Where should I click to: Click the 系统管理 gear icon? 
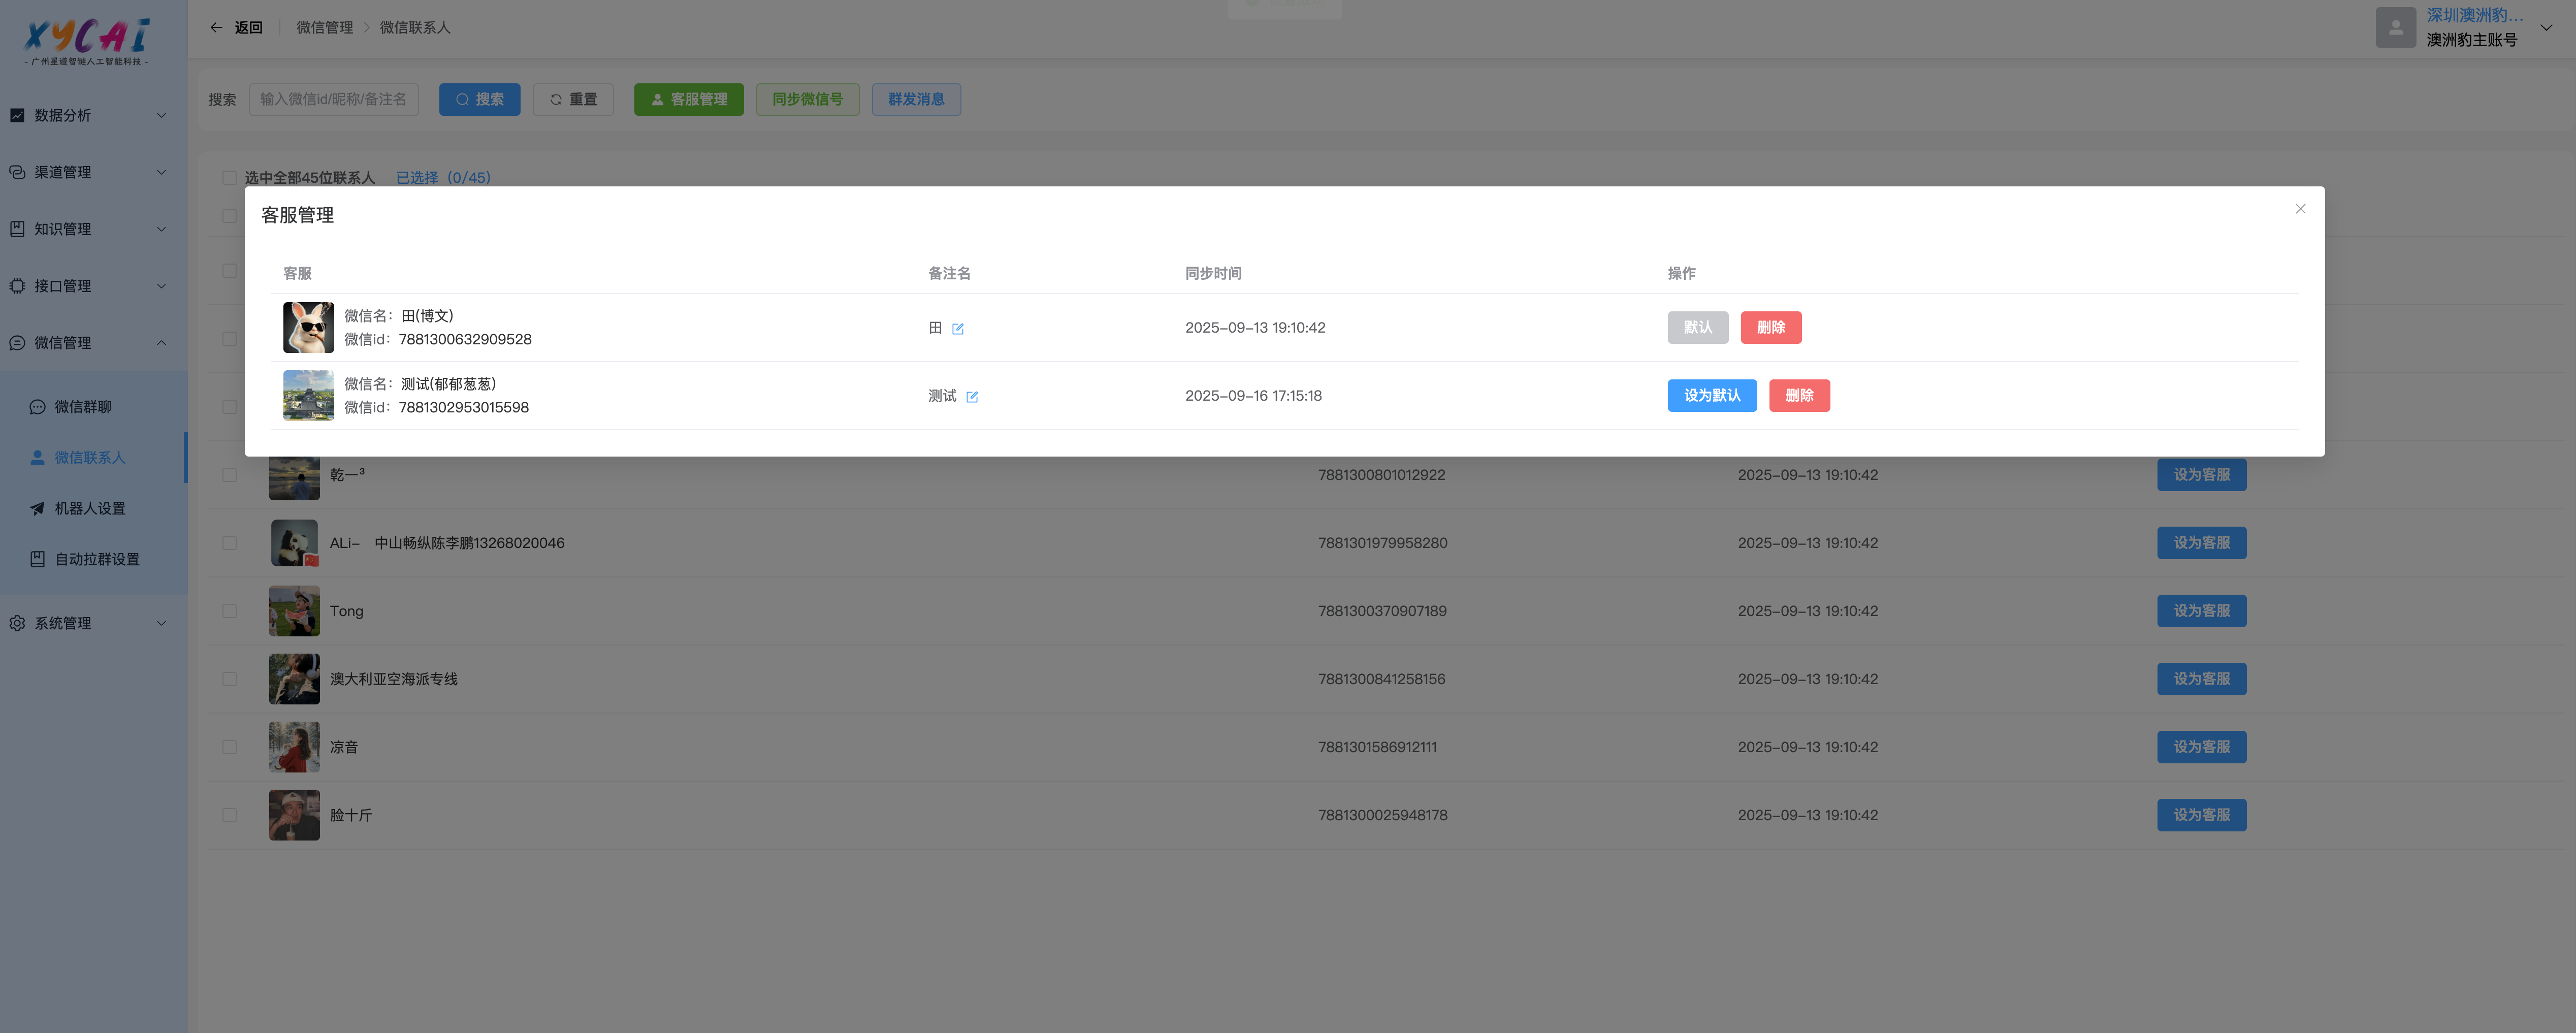17,623
